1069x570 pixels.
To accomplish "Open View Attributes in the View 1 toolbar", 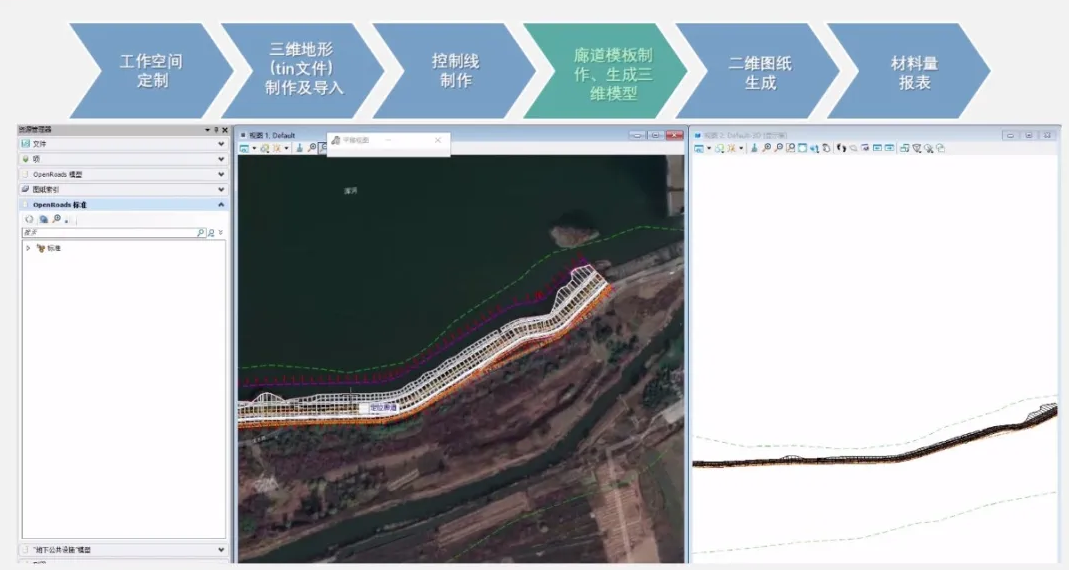I will (244, 148).
